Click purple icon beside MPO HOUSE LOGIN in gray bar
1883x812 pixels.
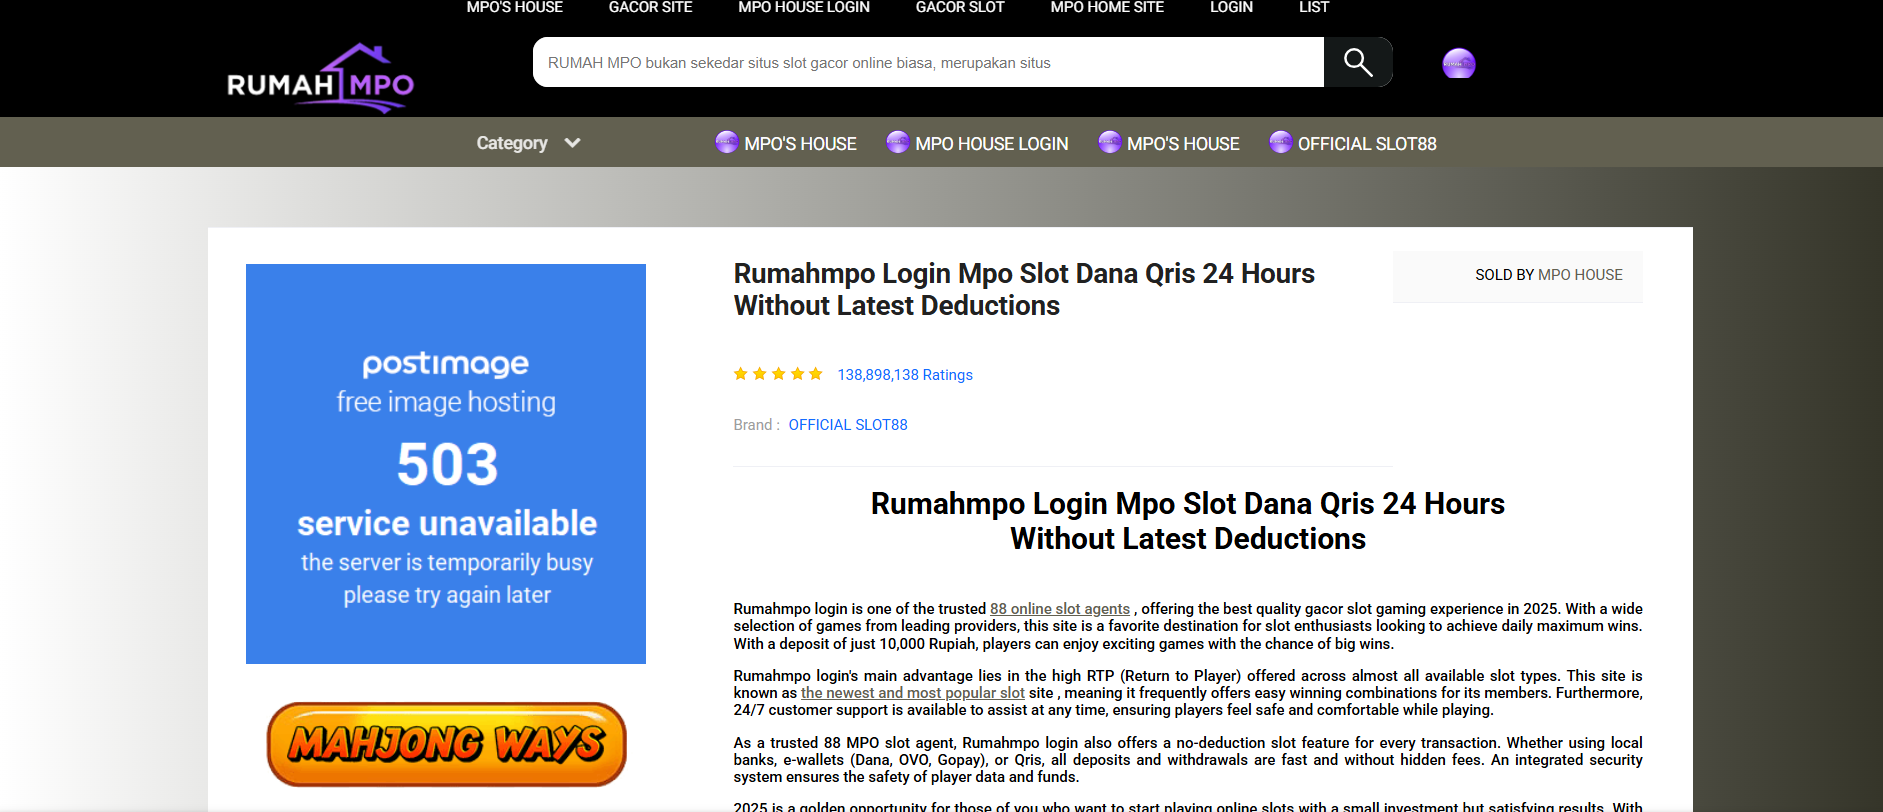(x=898, y=142)
